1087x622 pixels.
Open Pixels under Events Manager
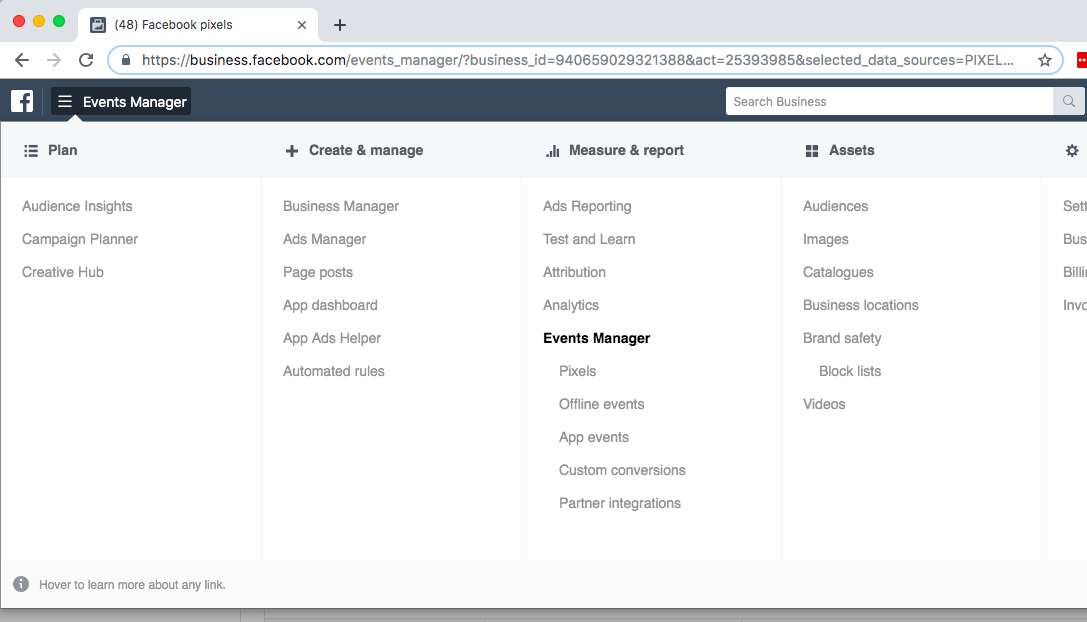click(x=577, y=371)
